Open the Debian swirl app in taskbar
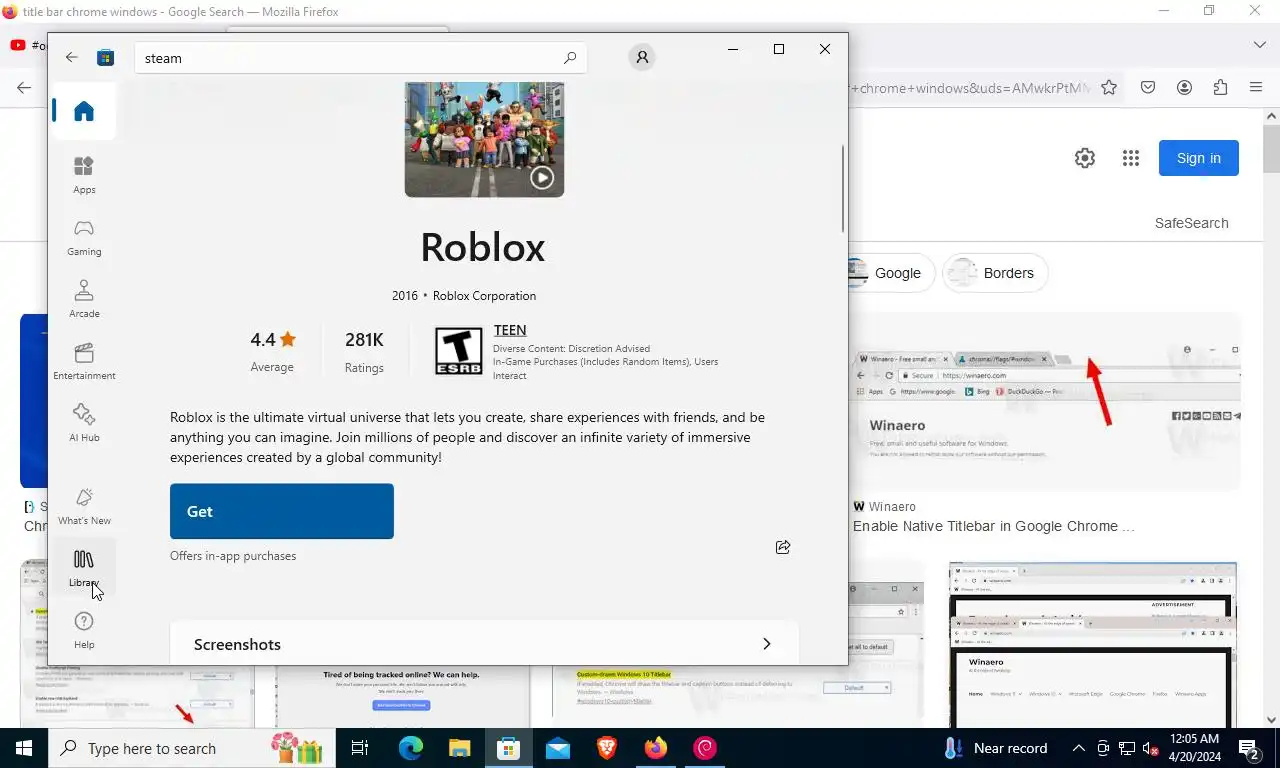 pyautogui.click(x=705, y=748)
